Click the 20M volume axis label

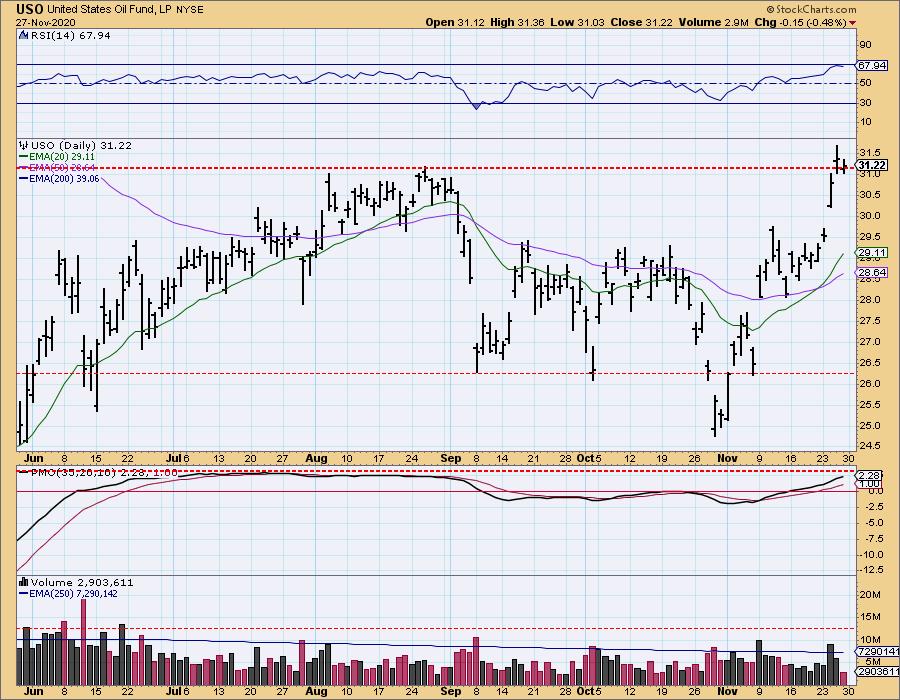pos(870,594)
